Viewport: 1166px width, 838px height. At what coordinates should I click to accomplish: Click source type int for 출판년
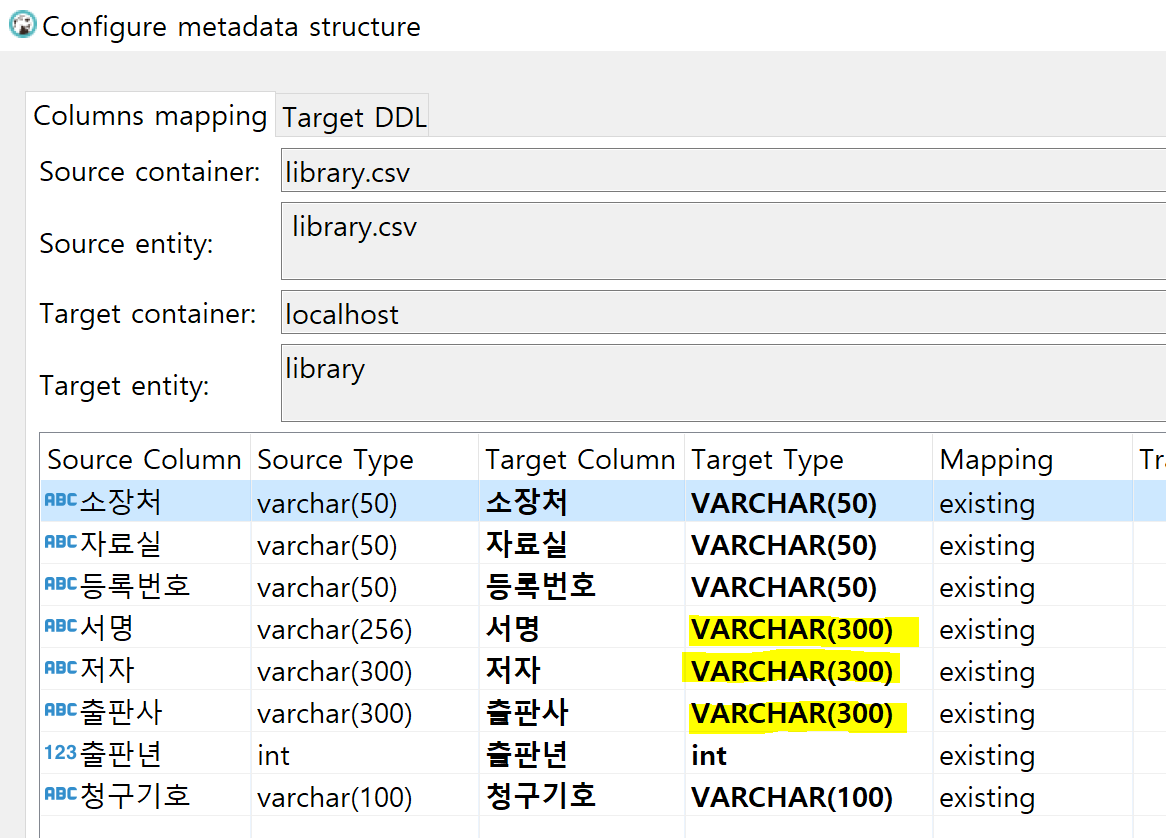coord(274,755)
